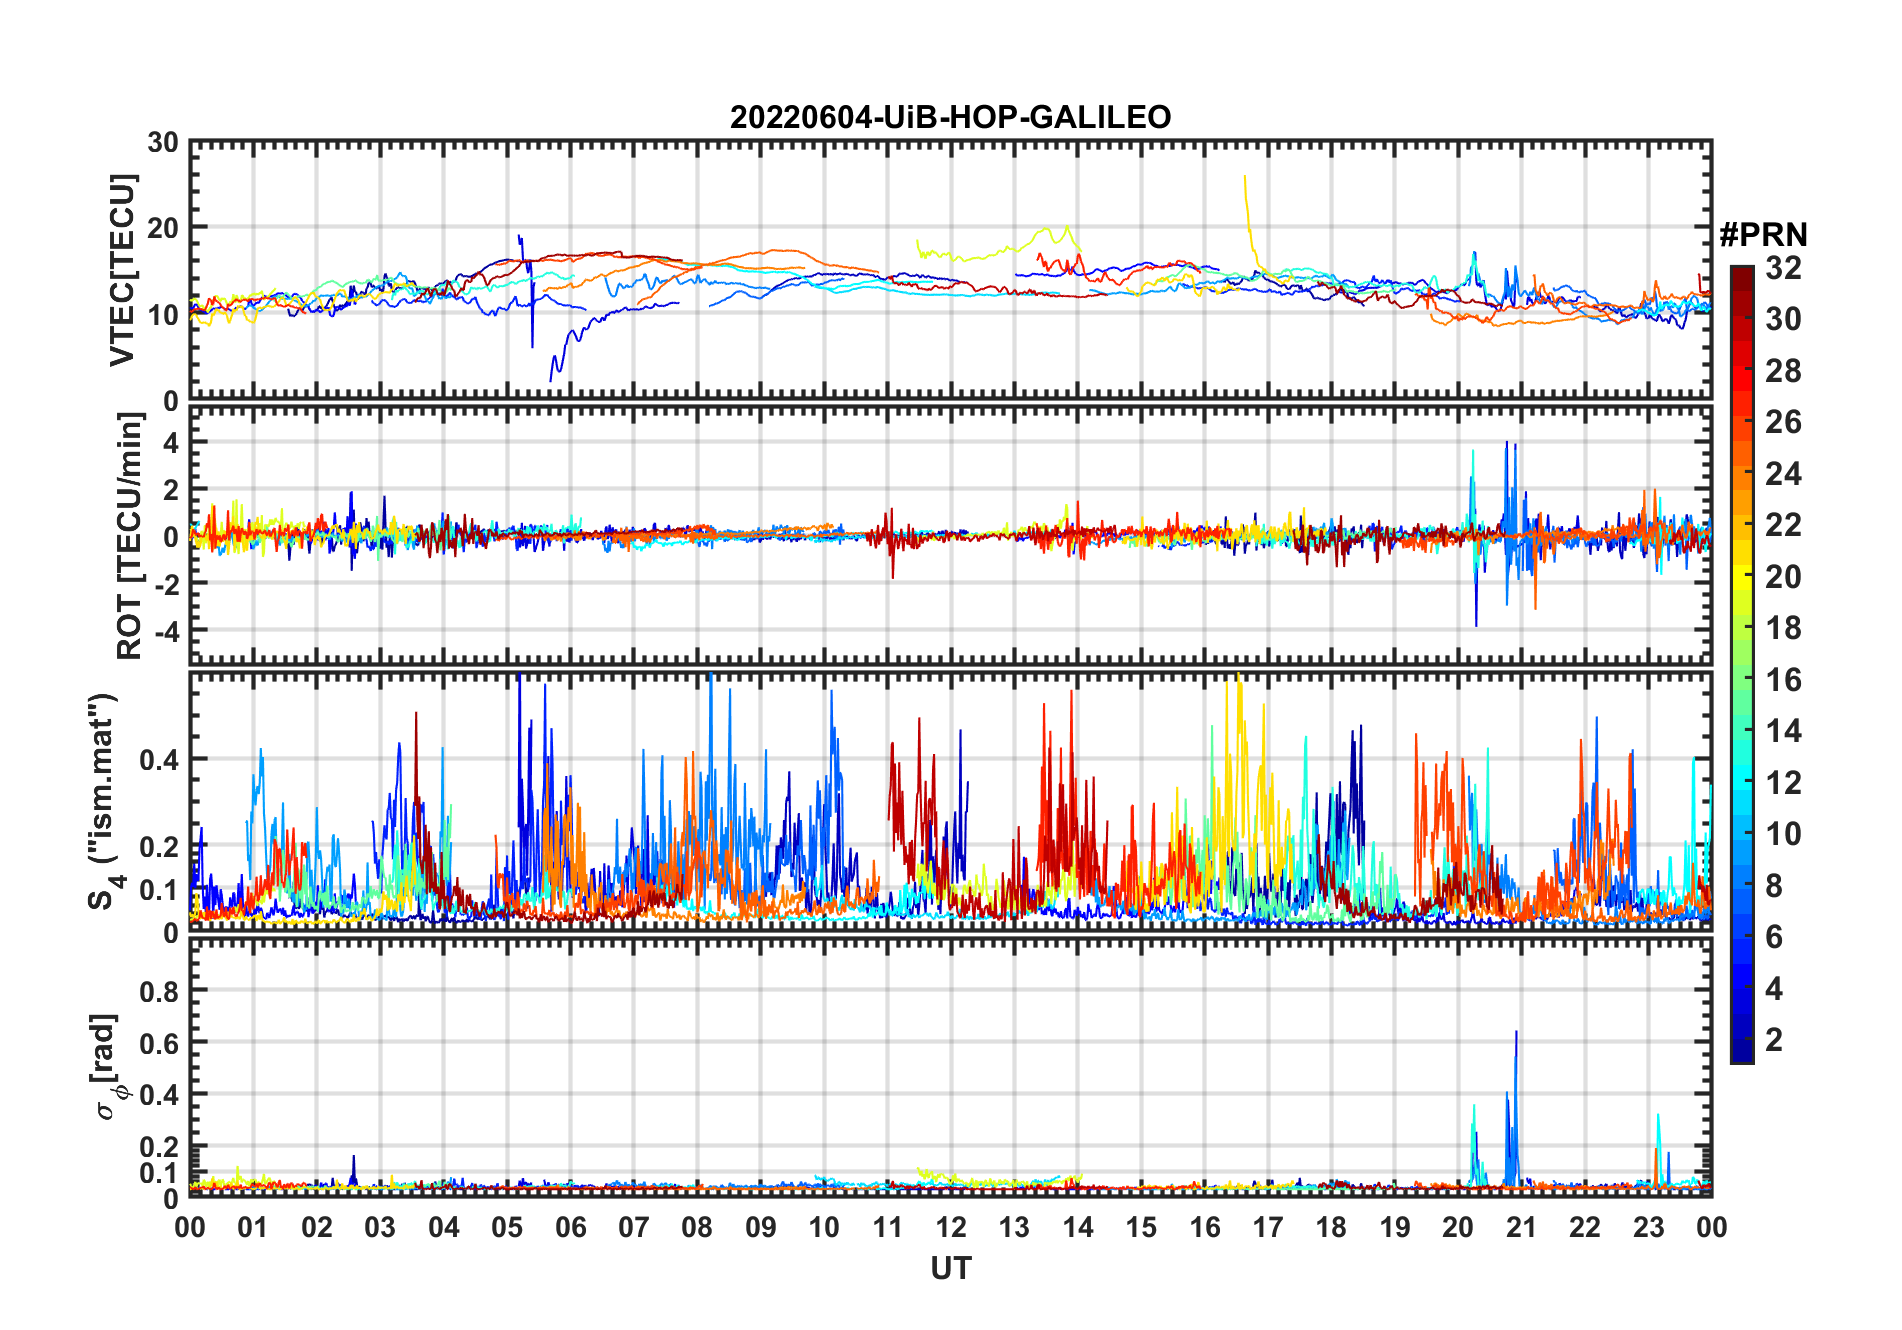
Task: Select the ROT [TECU/min] y-axis label
Action: [x=129, y=535]
